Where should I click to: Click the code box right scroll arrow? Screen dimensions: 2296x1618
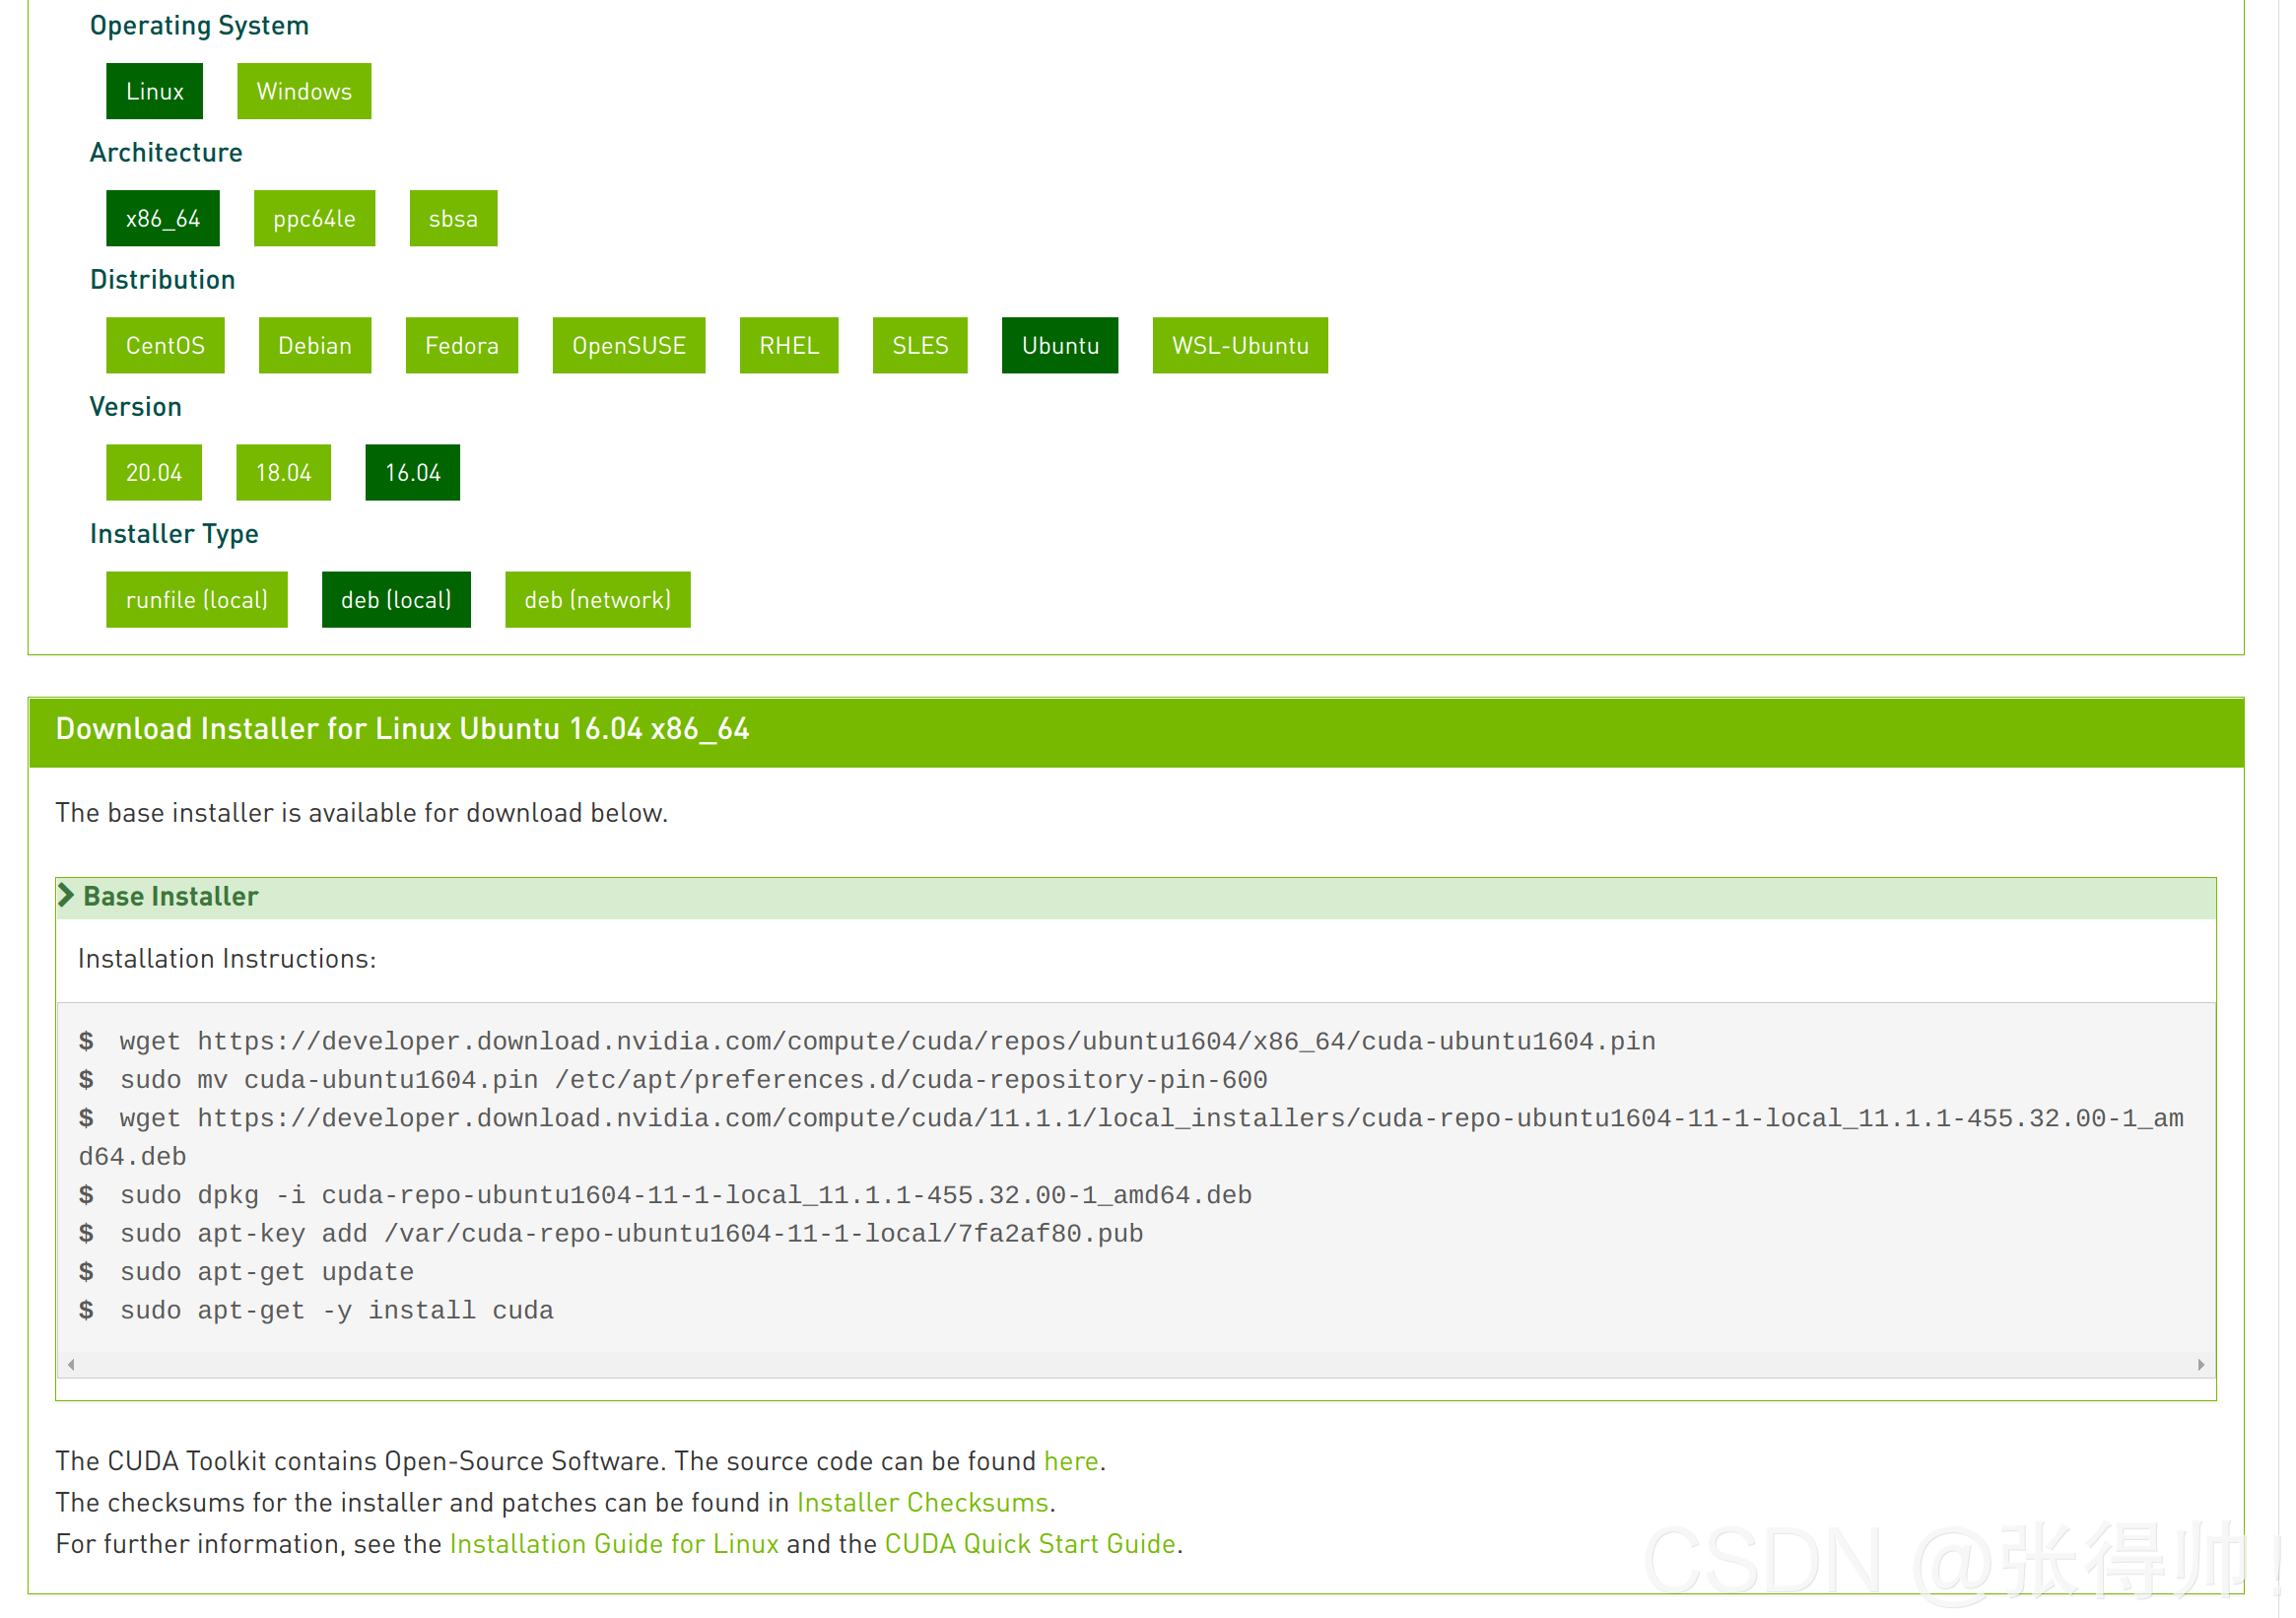(2201, 1365)
